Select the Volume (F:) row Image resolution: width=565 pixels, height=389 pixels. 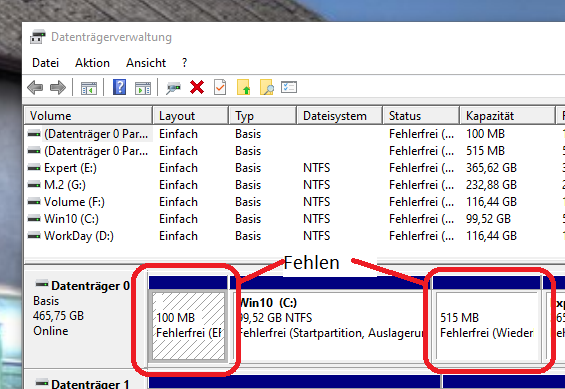(x=295, y=202)
